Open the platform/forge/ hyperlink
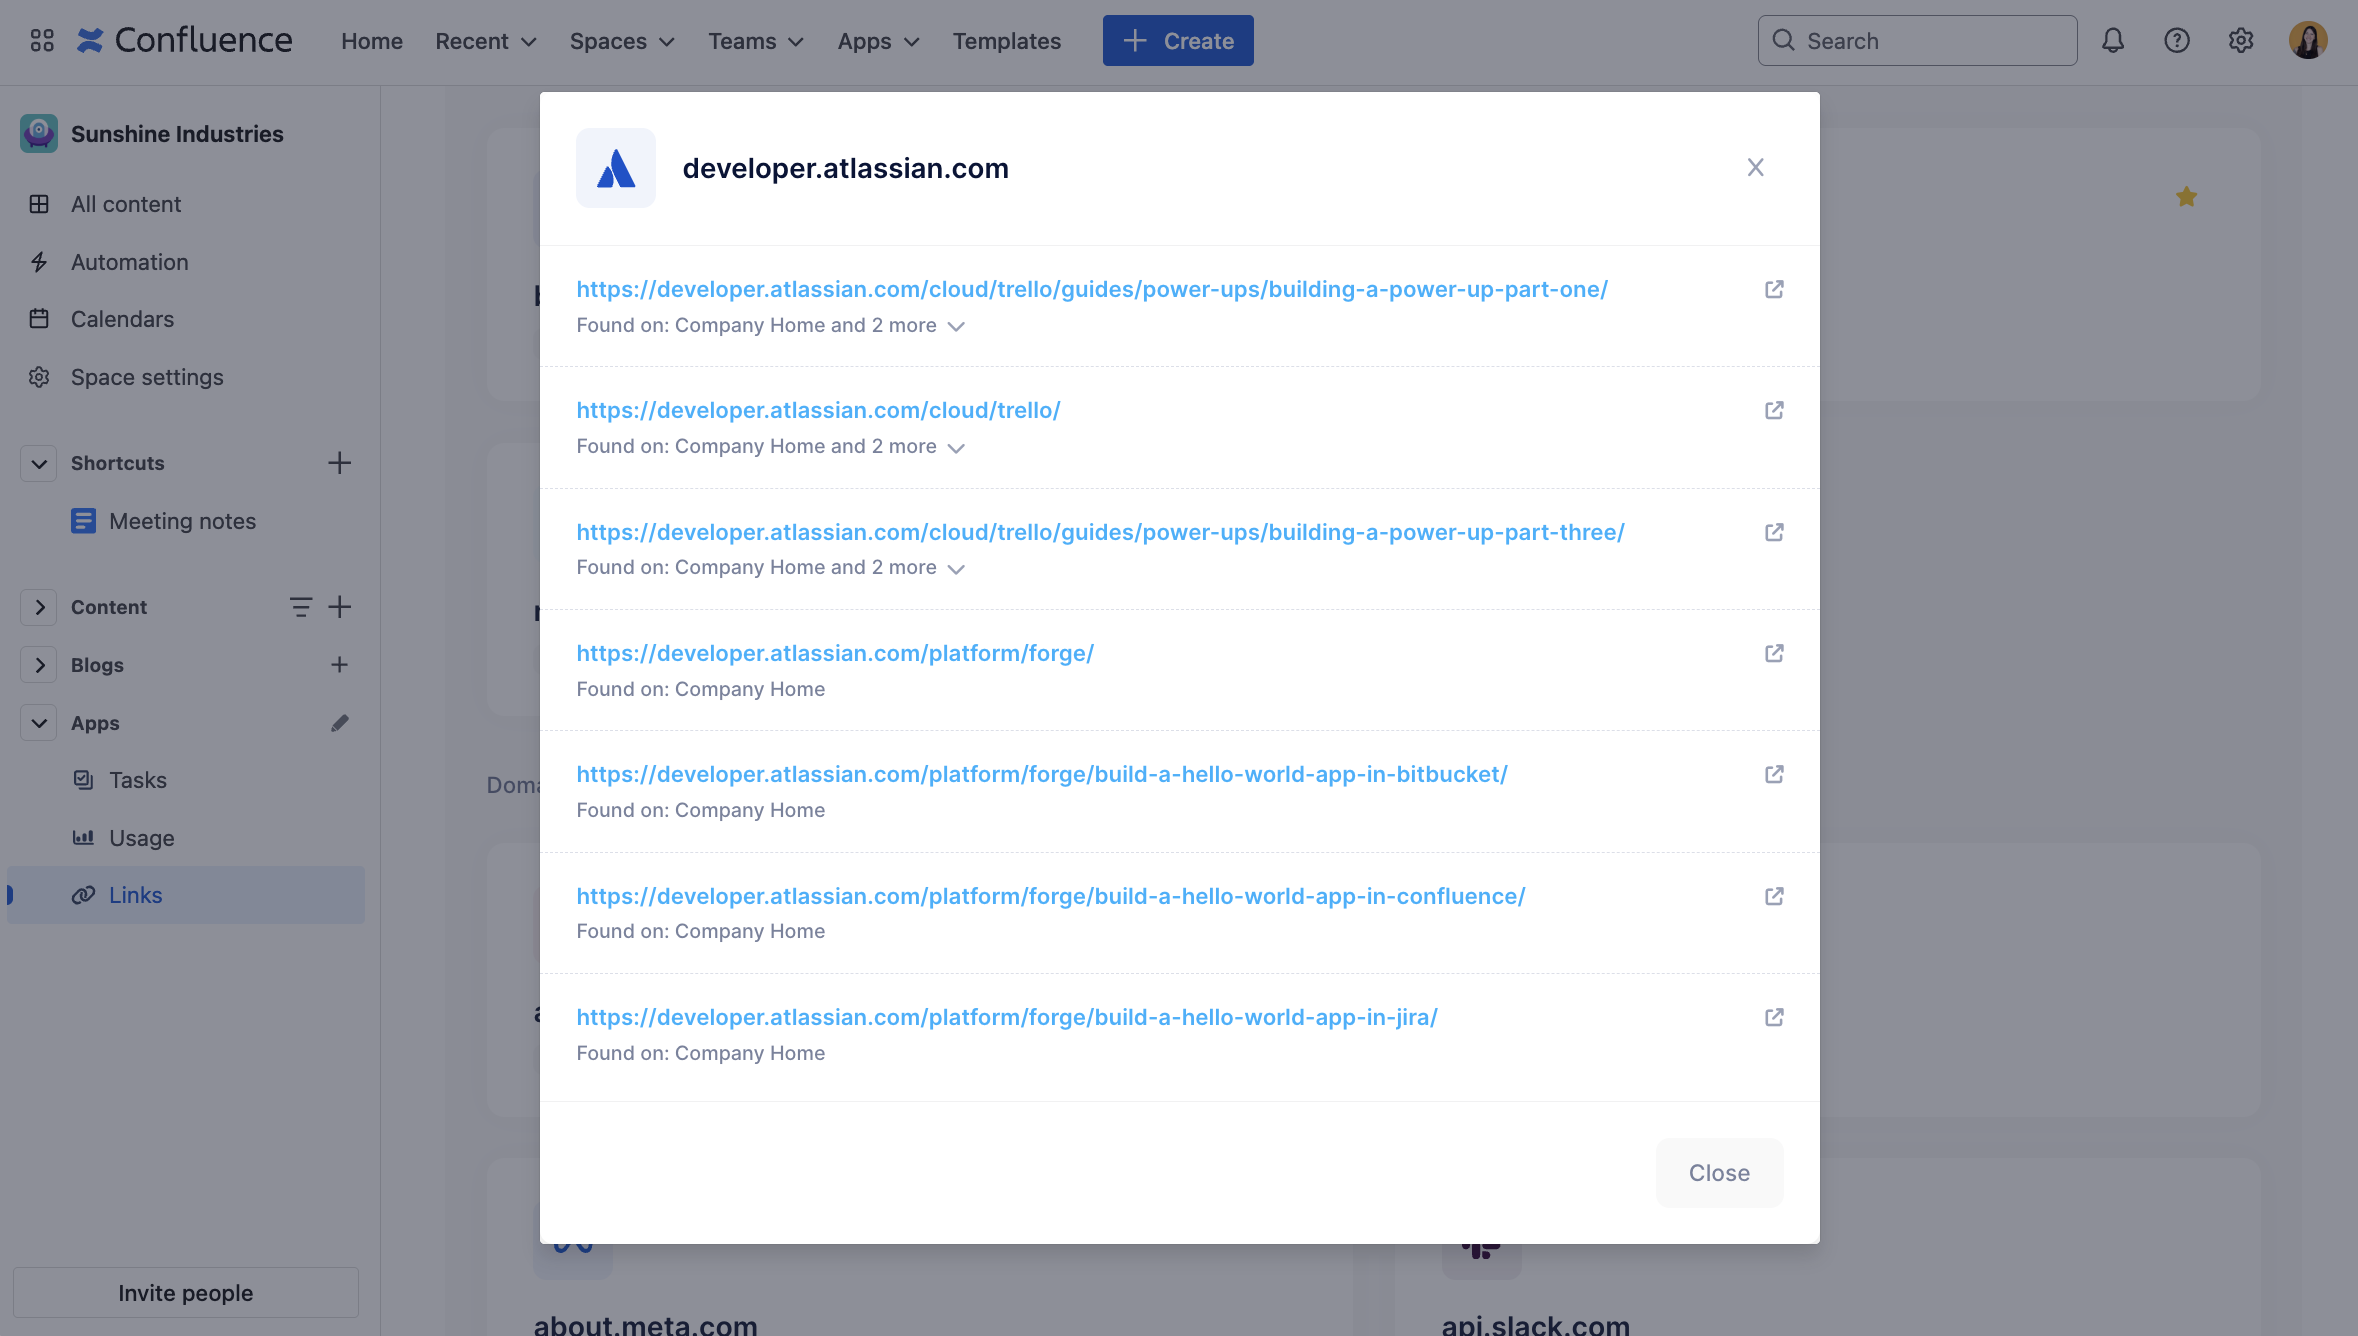 835,653
